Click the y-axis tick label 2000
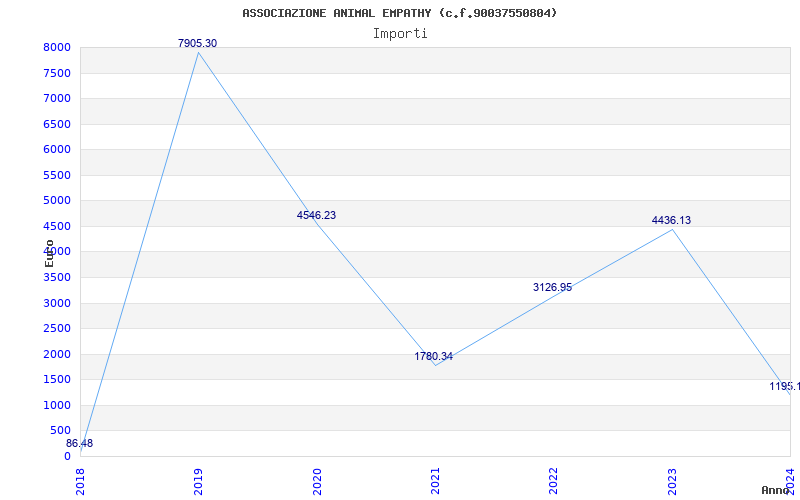800x500 pixels. [x=57, y=355]
